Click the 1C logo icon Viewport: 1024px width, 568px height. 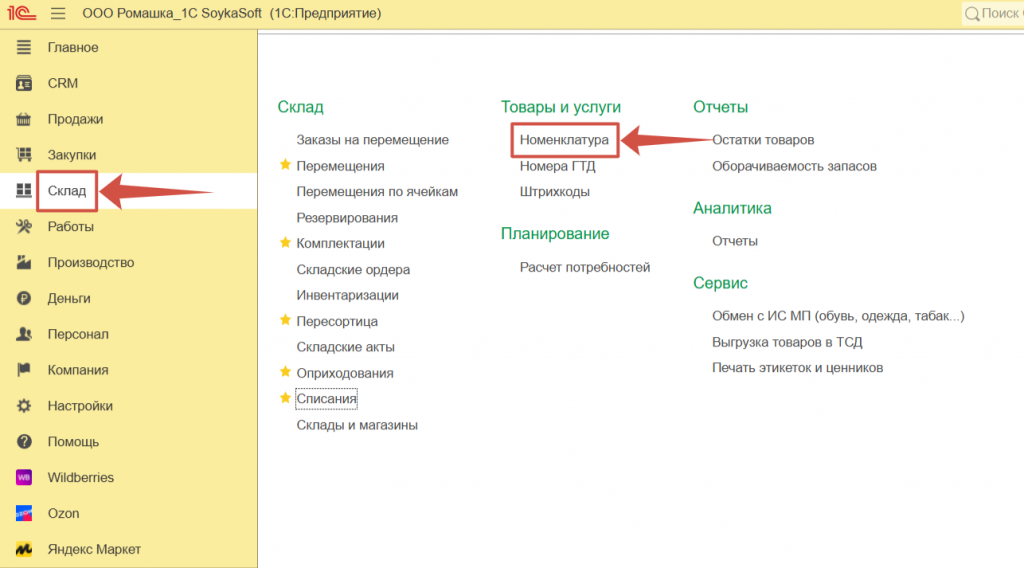tap(22, 14)
